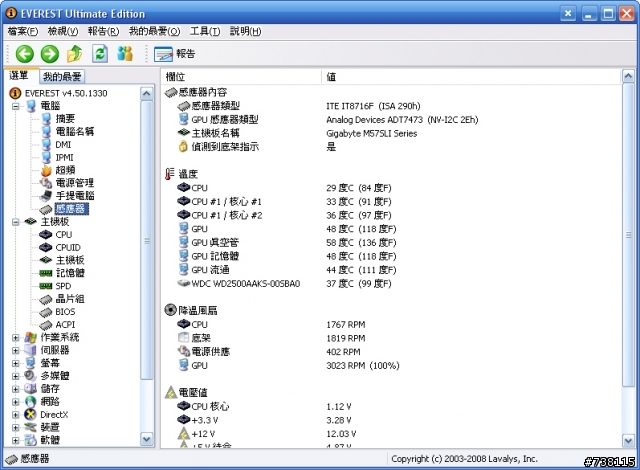
Task: Click the 溫度 thermometer icon
Action: (x=169, y=174)
